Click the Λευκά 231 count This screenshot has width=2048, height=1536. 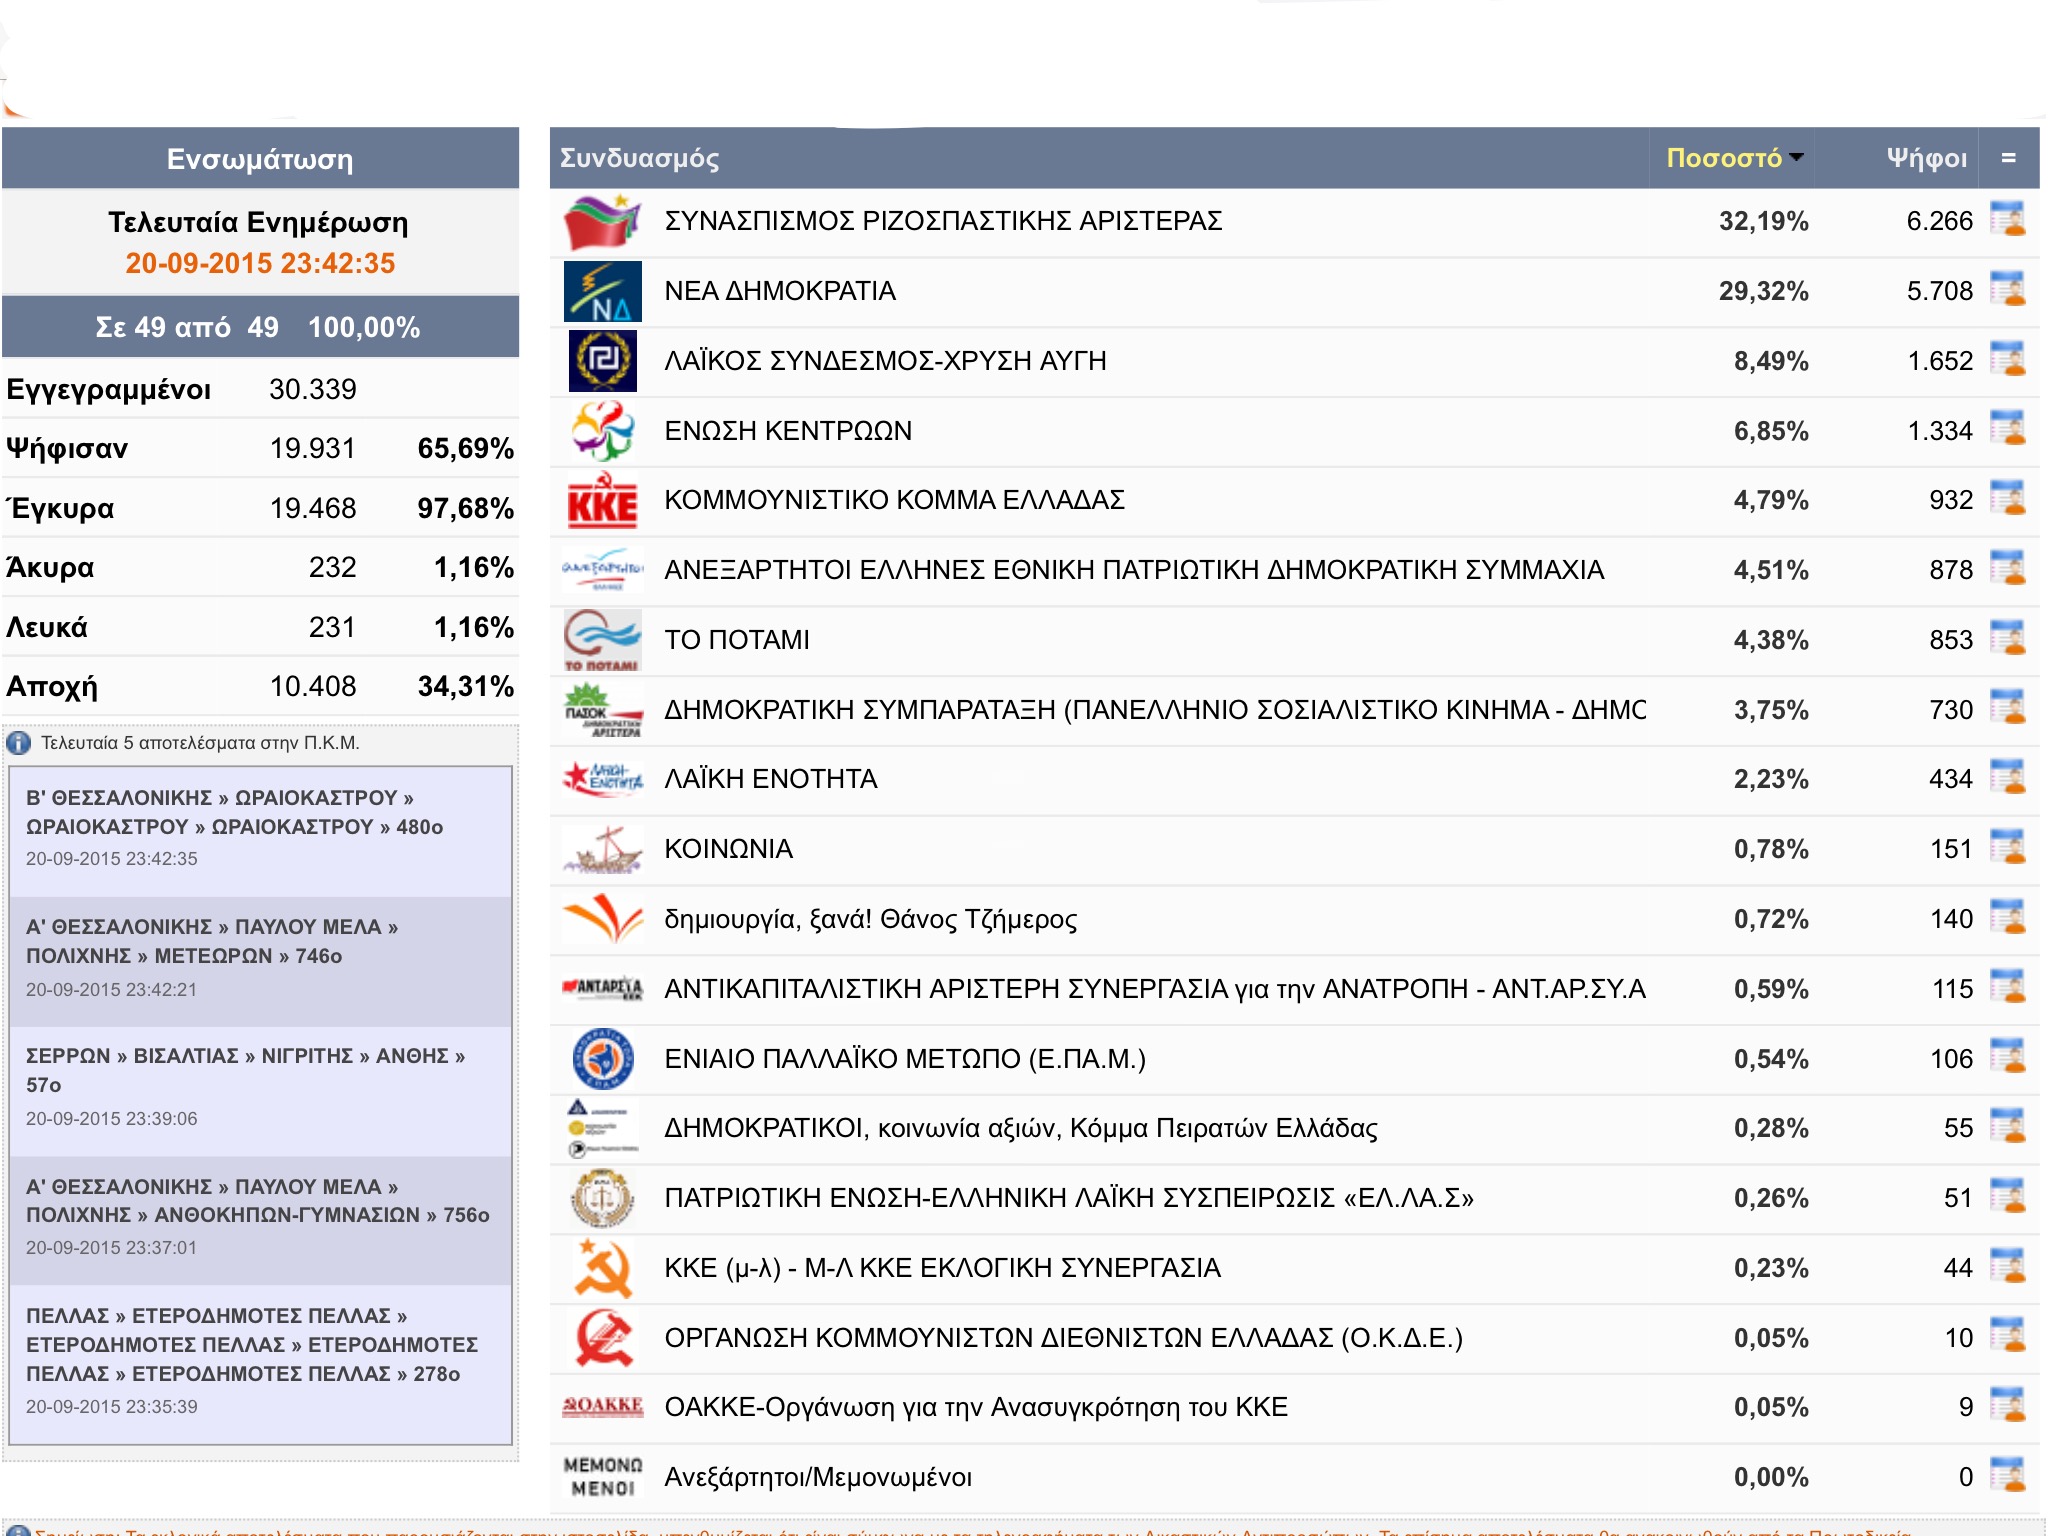332,627
